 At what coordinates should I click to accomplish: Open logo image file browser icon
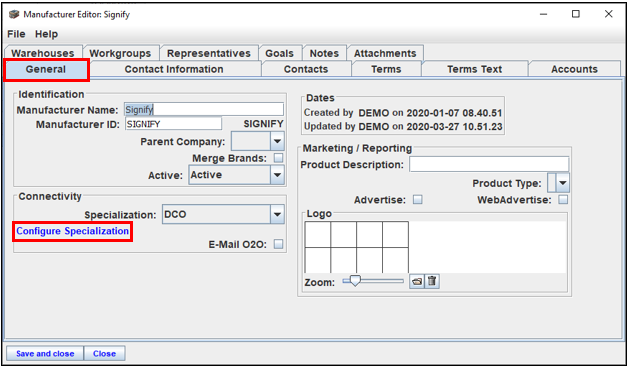(417, 281)
